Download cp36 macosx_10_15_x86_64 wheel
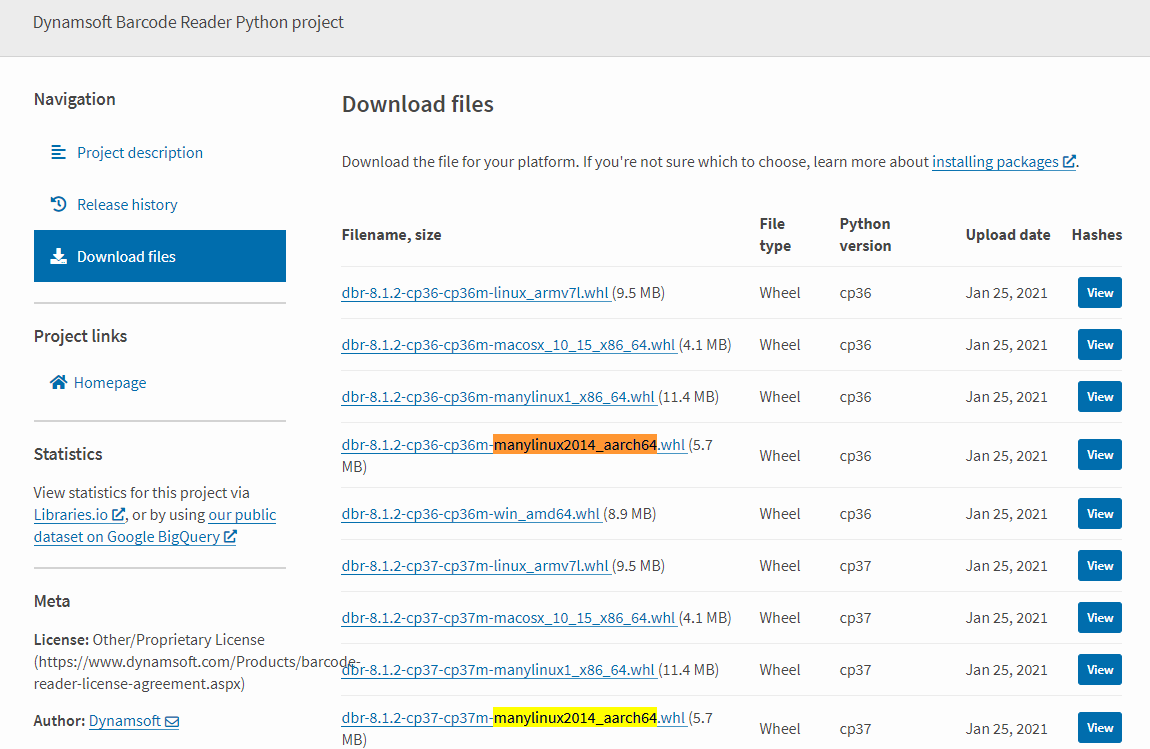 click(x=508, y=345)
